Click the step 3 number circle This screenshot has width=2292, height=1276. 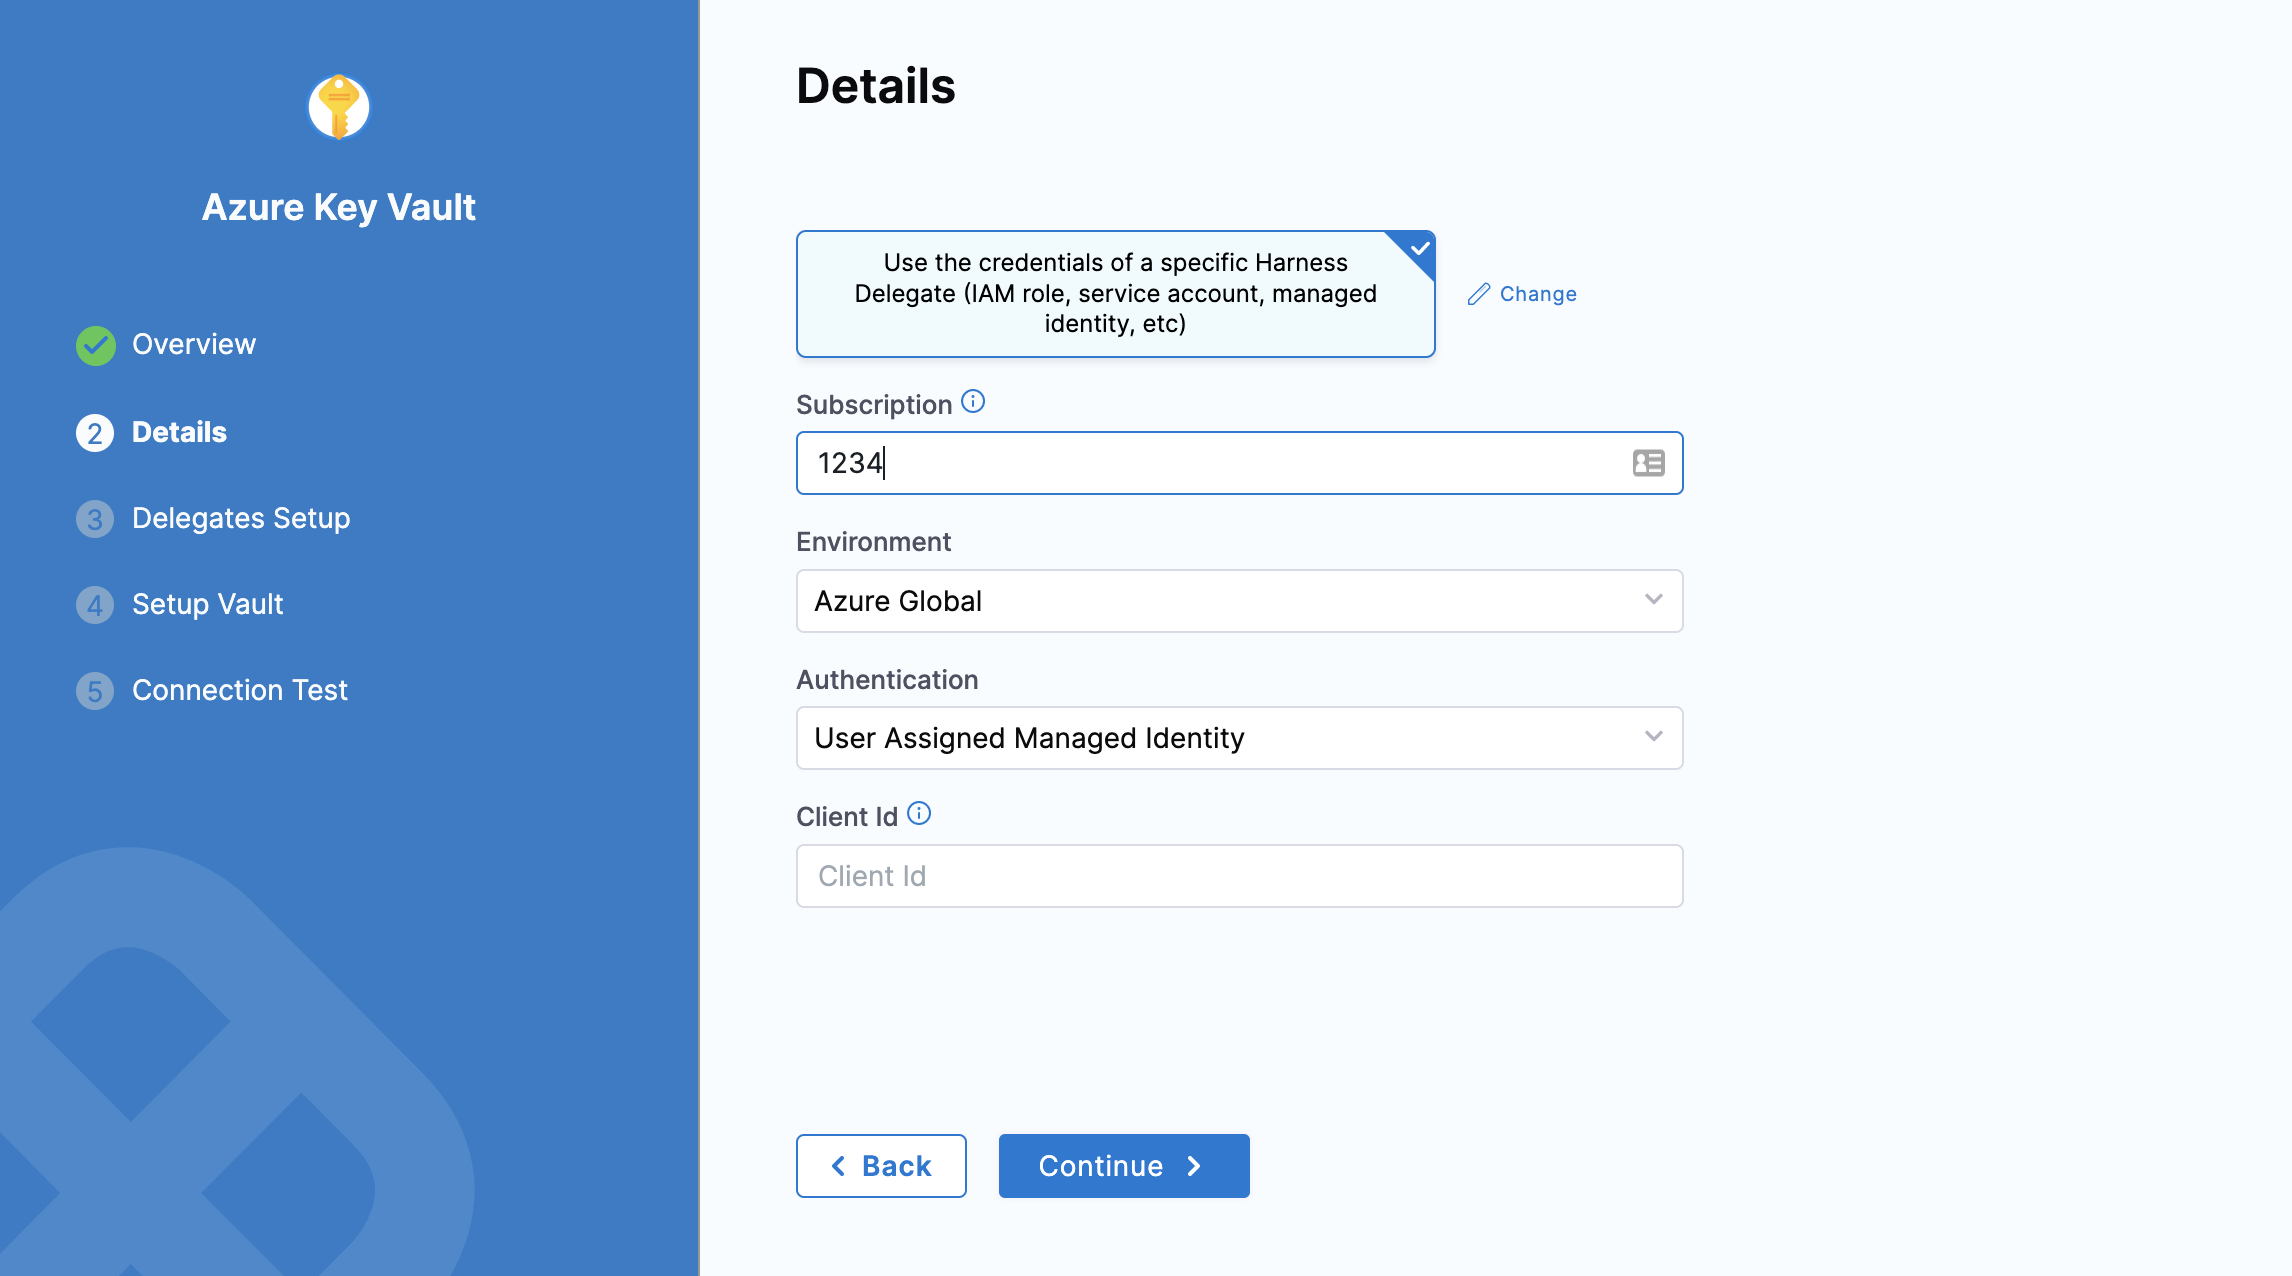(x=95, y=519)
